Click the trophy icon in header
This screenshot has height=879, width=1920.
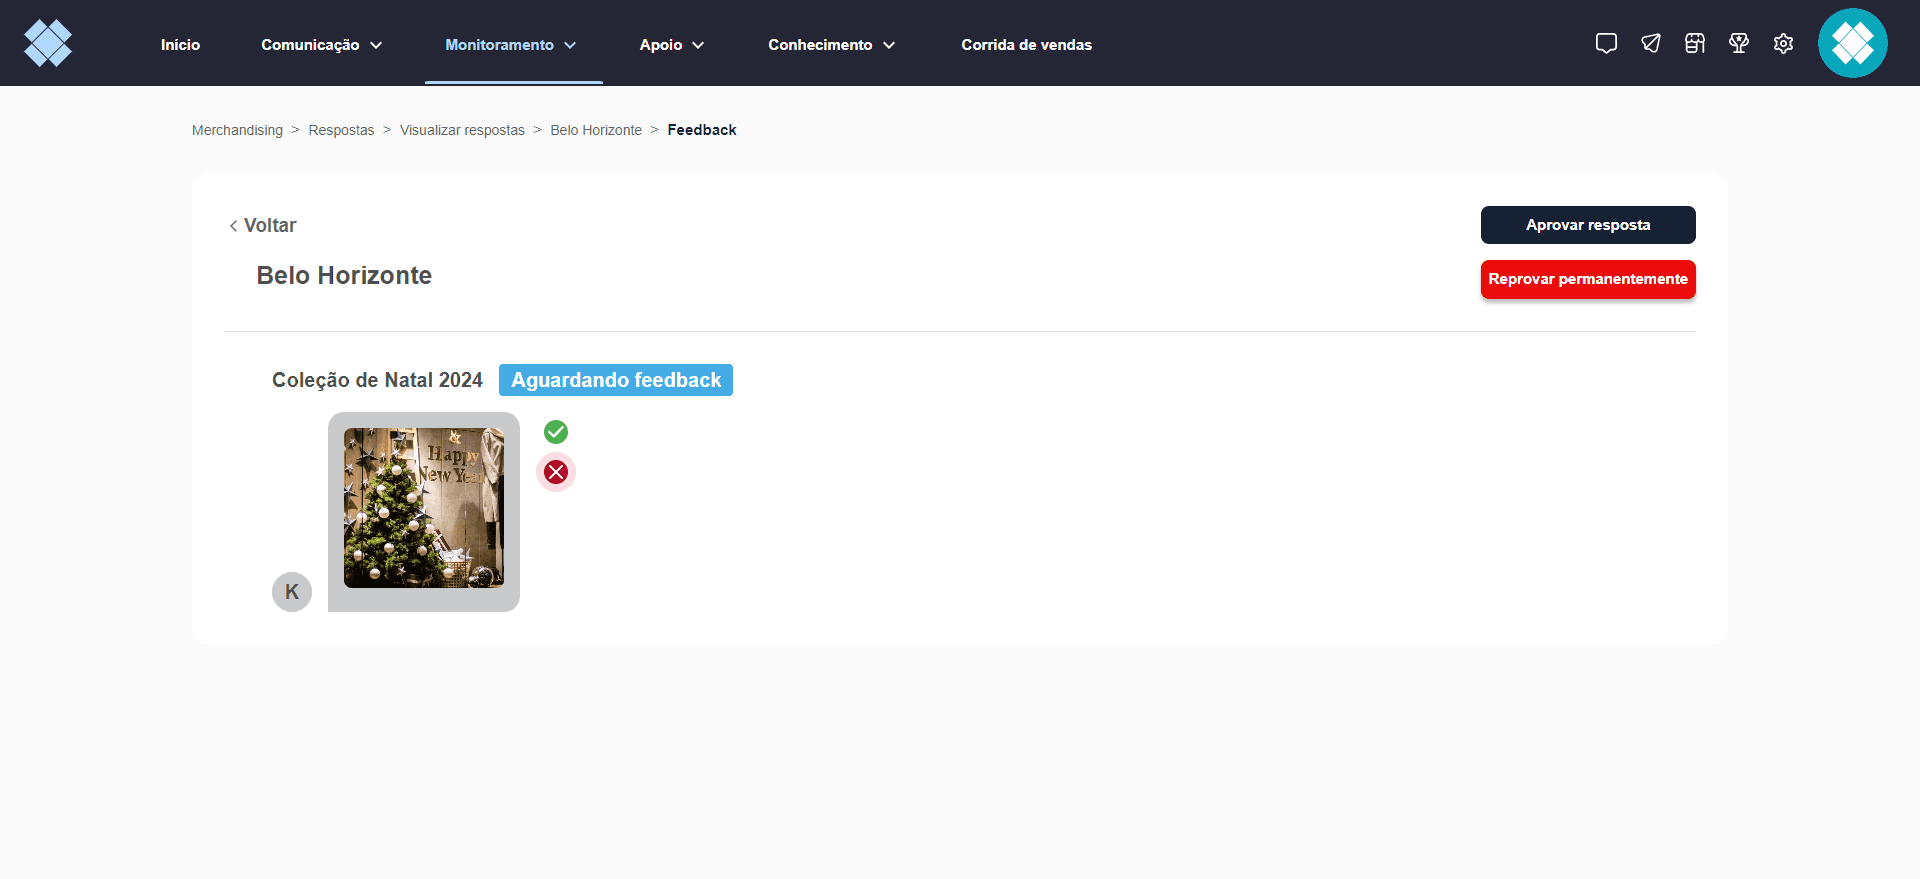coord(1739,43)
